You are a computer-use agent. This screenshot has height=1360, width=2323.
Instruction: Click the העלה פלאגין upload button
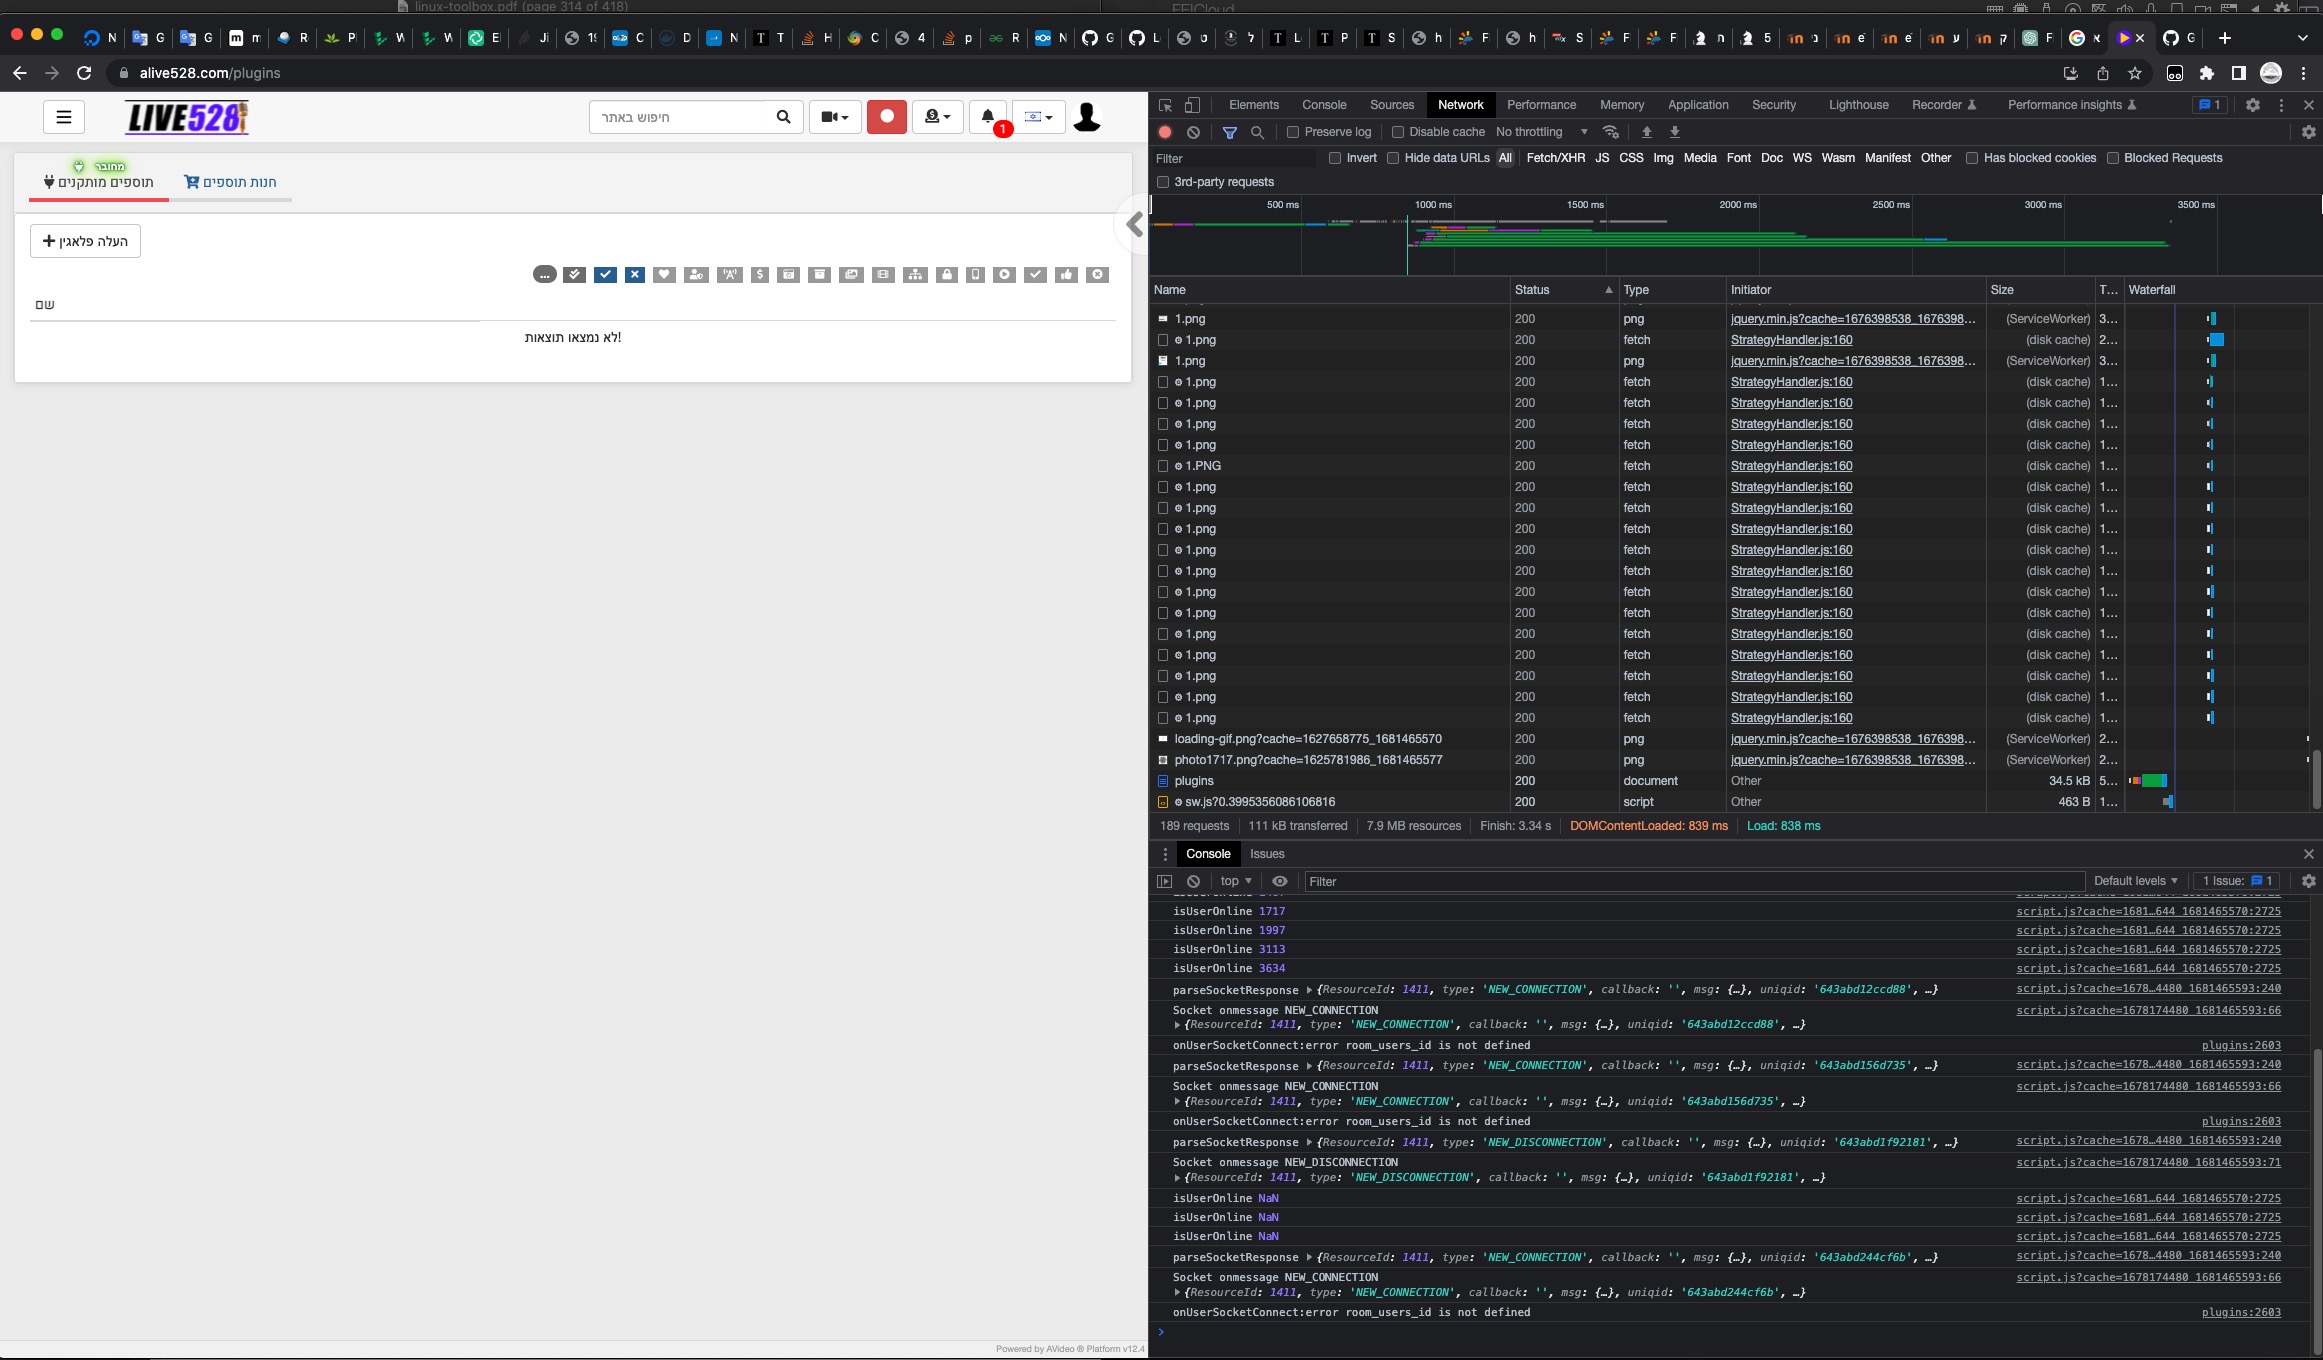coord(85,240)
